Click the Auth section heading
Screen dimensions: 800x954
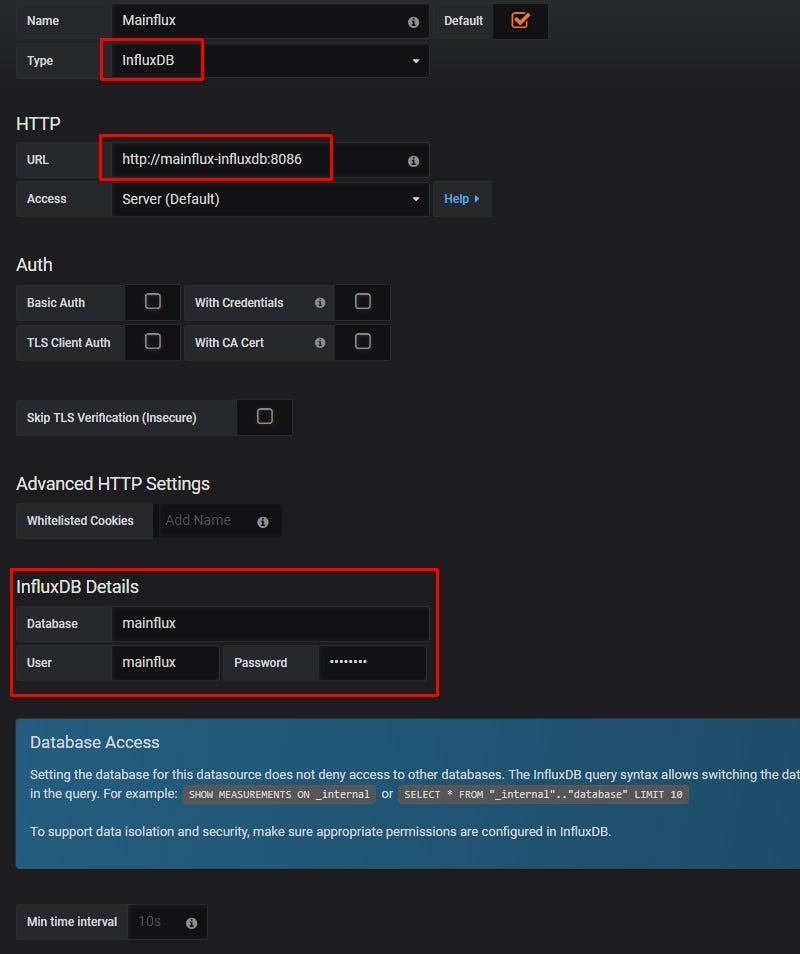point(34,265)
